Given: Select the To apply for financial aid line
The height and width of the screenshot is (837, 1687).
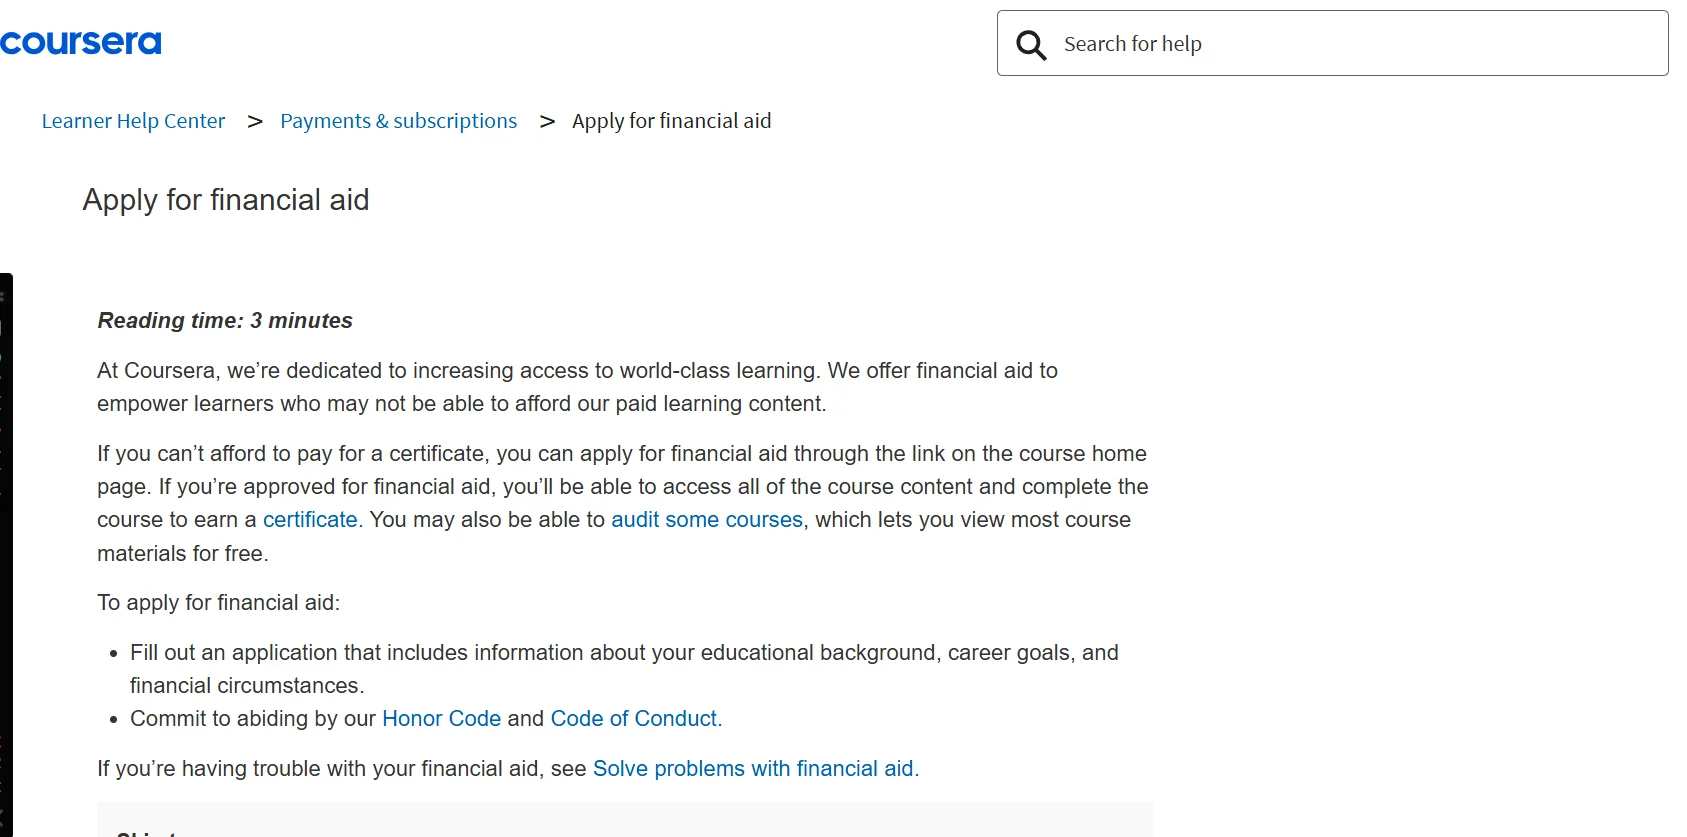Looking at the screenshot, I should point(219,601).
